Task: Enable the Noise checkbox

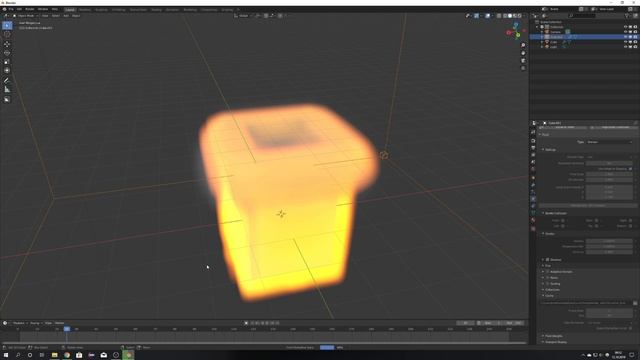Action: 548,278
